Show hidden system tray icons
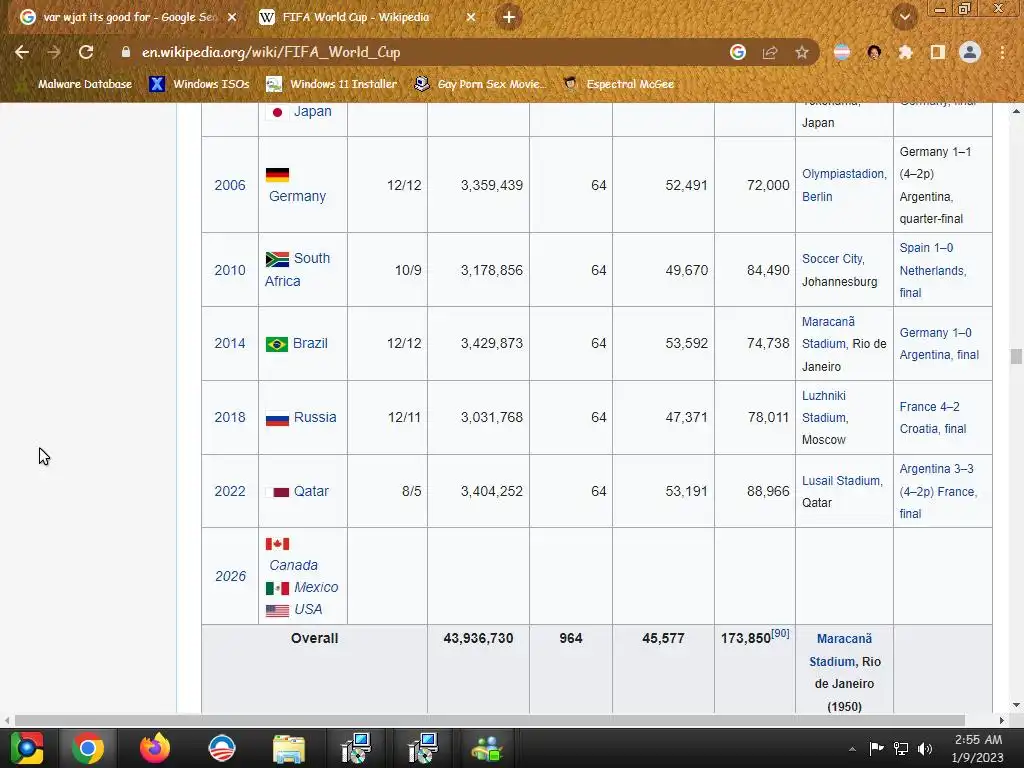 pyautogui.click(x=852, y=749)
